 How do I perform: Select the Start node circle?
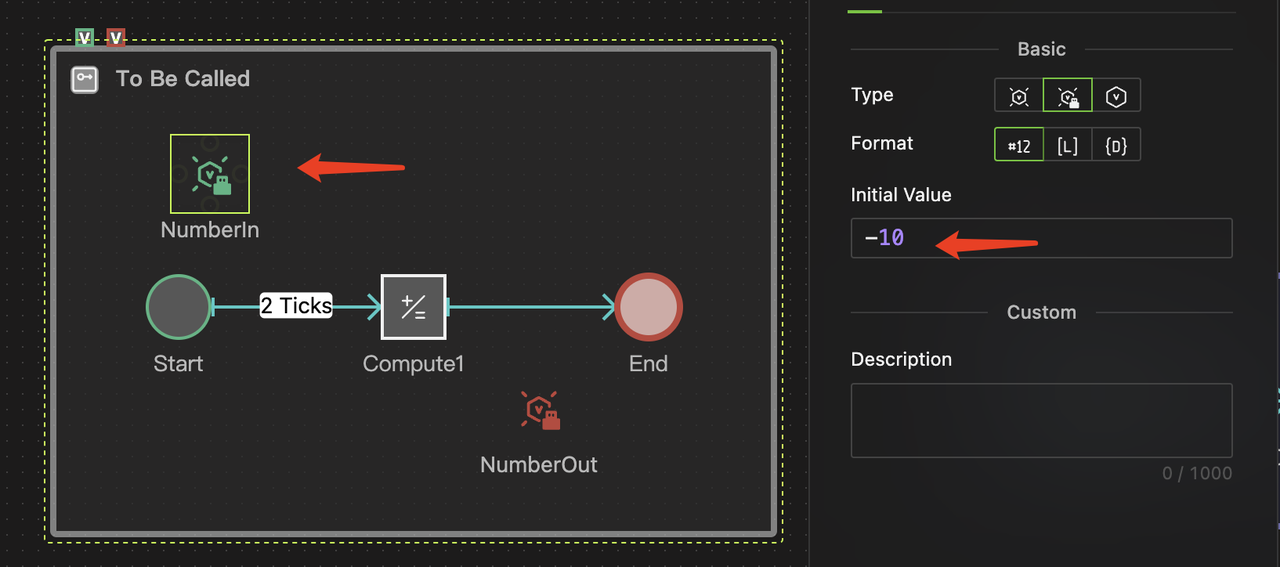pos(179,307)
